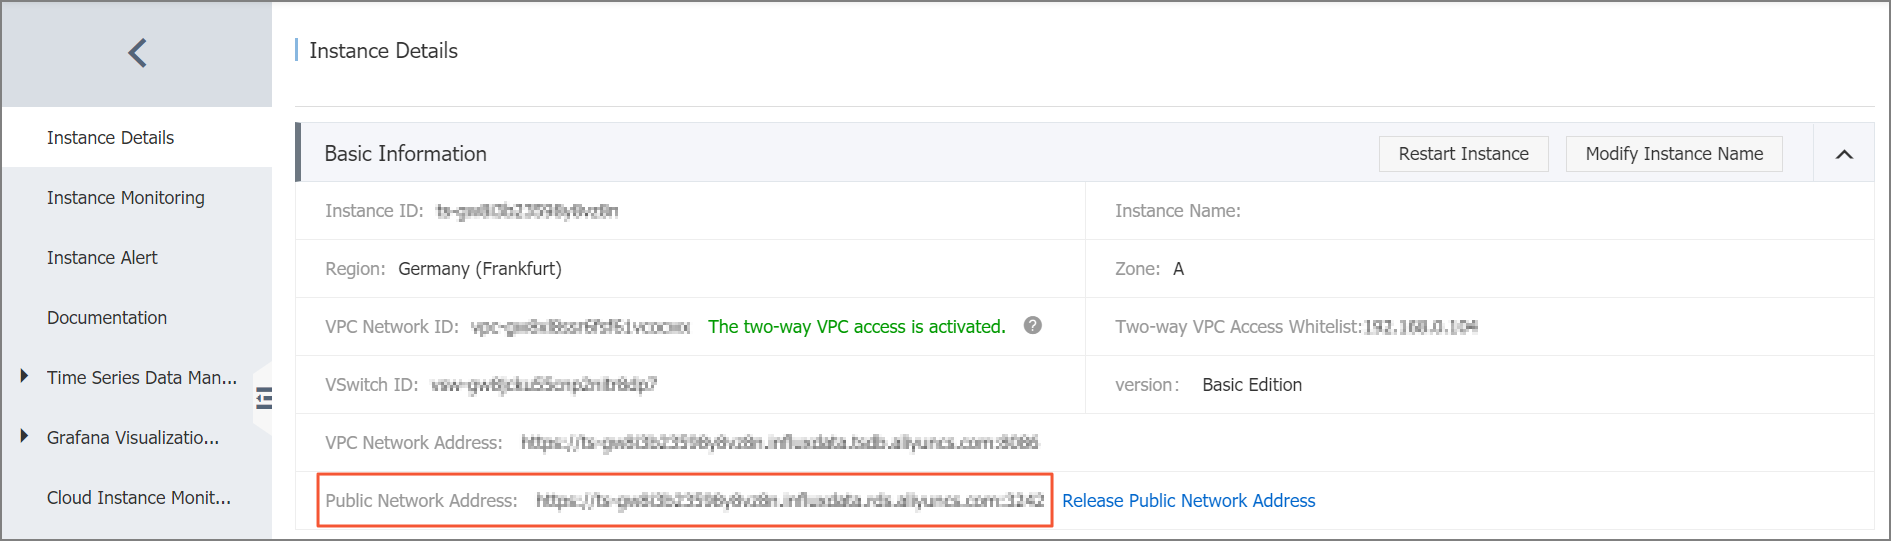The width and height of the screenshot is (1891, 541).
Task: Click the VPC access help question icon
Action: [x=1033, y=325]
